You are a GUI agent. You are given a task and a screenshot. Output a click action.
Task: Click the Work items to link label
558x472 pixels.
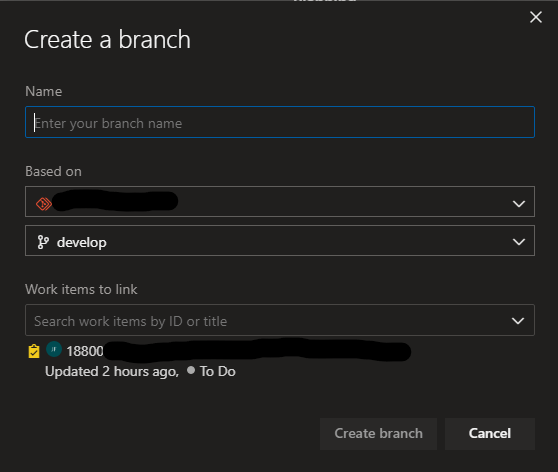click(81, 289)
